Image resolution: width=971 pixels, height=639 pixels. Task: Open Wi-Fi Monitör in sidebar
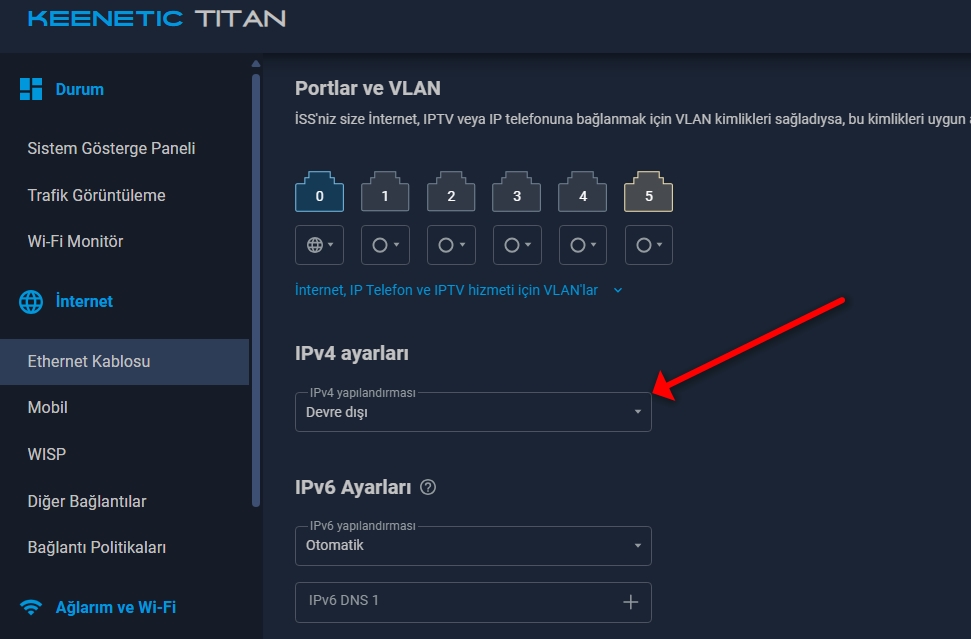pos(76,241)
